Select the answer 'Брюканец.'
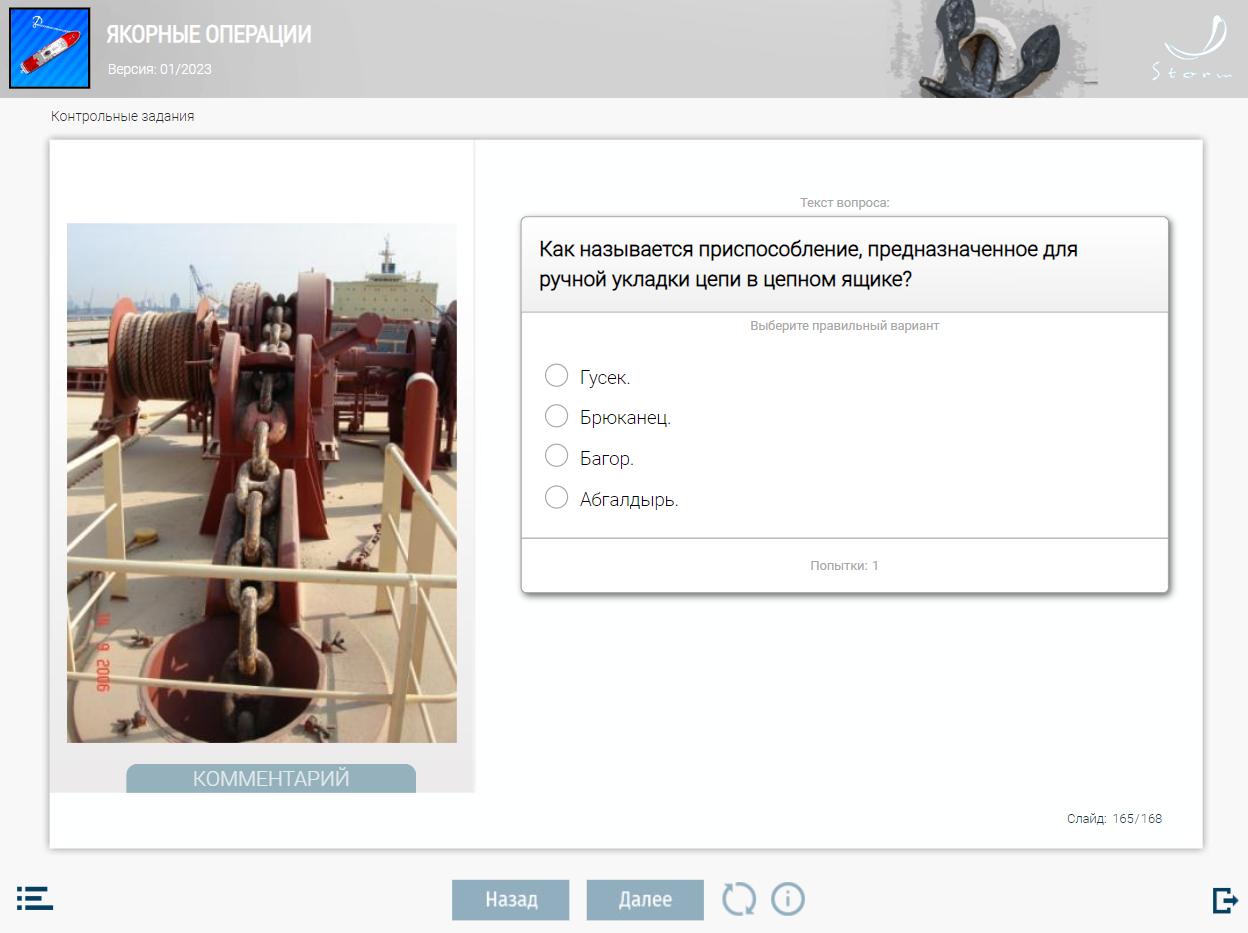 point(556,416)
